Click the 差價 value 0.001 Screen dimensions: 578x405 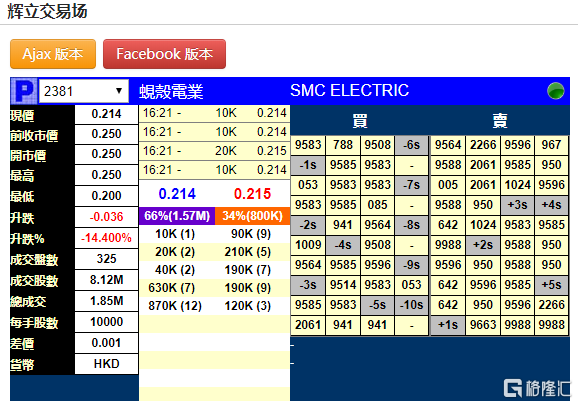pos(107,343)
